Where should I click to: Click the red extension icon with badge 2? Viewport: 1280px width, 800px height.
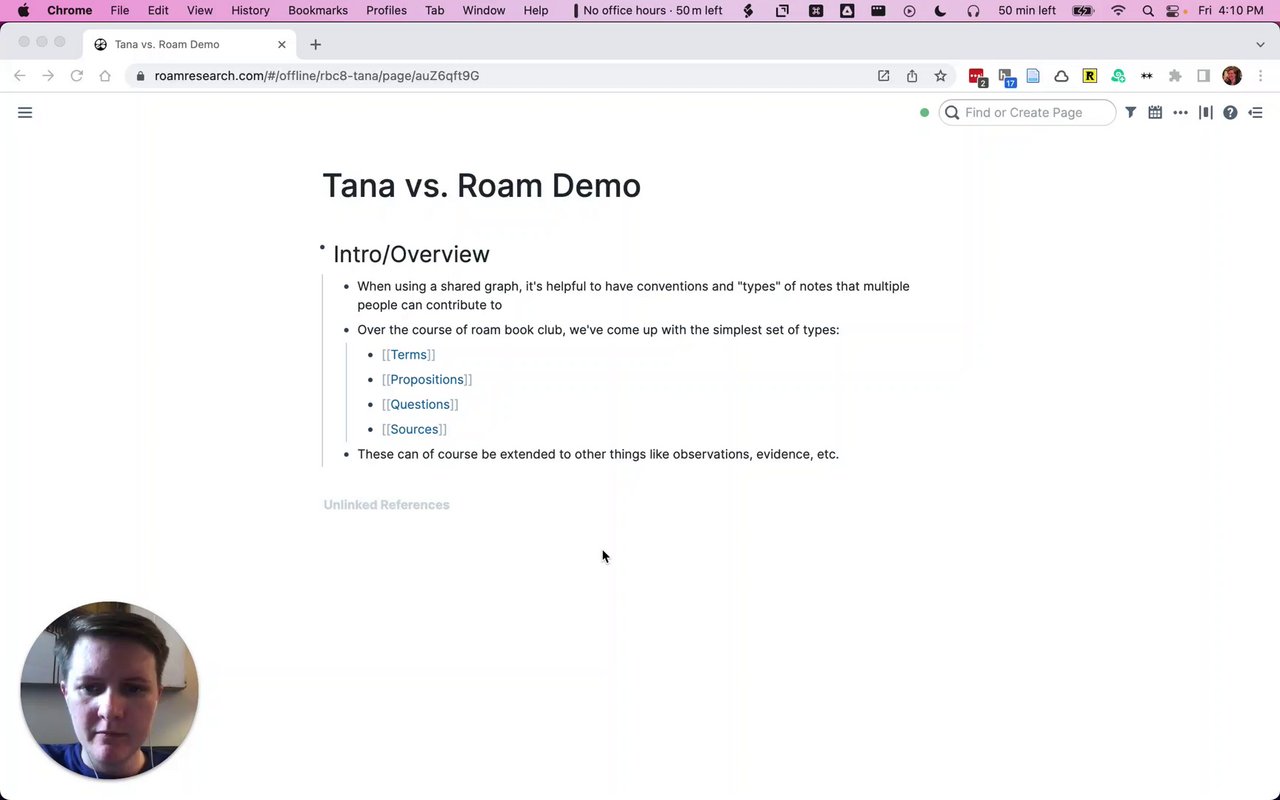point(977,76)
